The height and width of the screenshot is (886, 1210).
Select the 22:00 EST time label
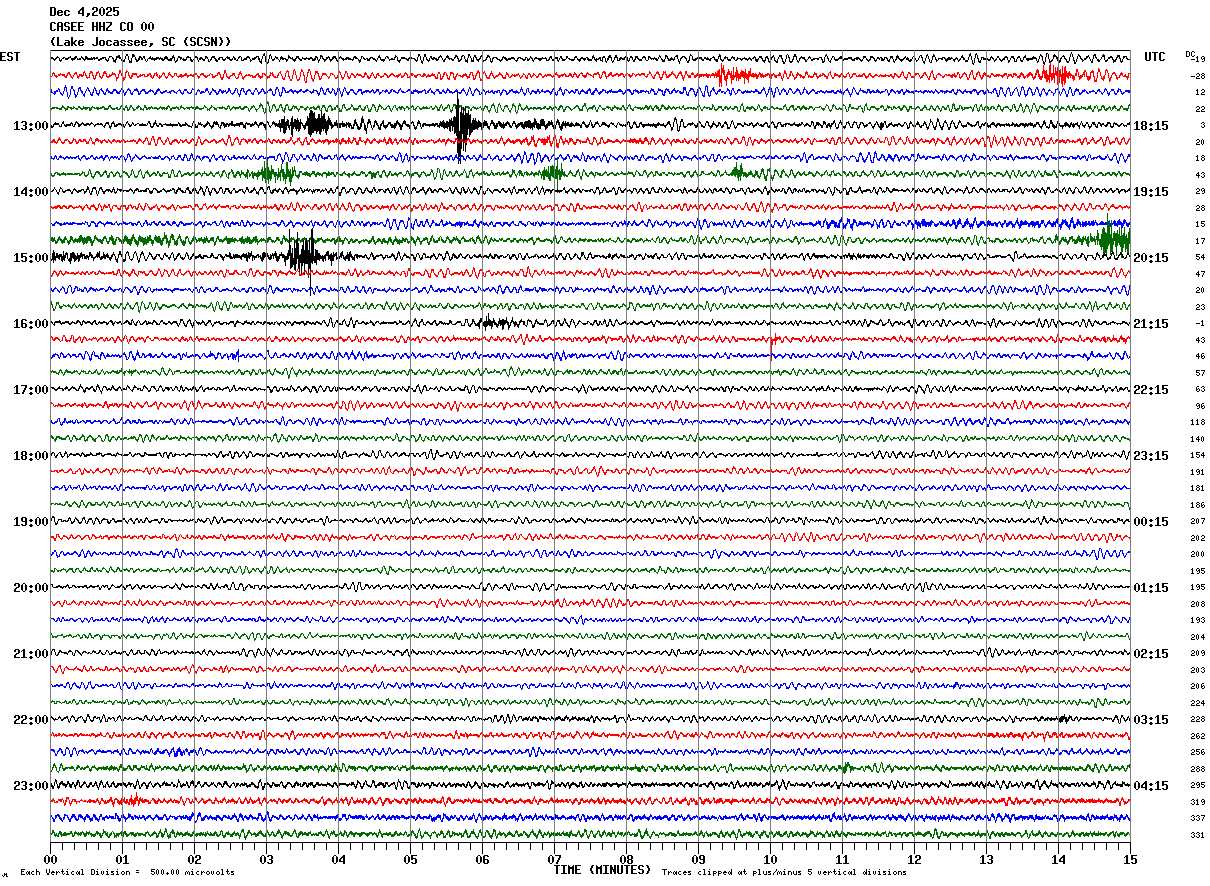[x=30, y=720]
